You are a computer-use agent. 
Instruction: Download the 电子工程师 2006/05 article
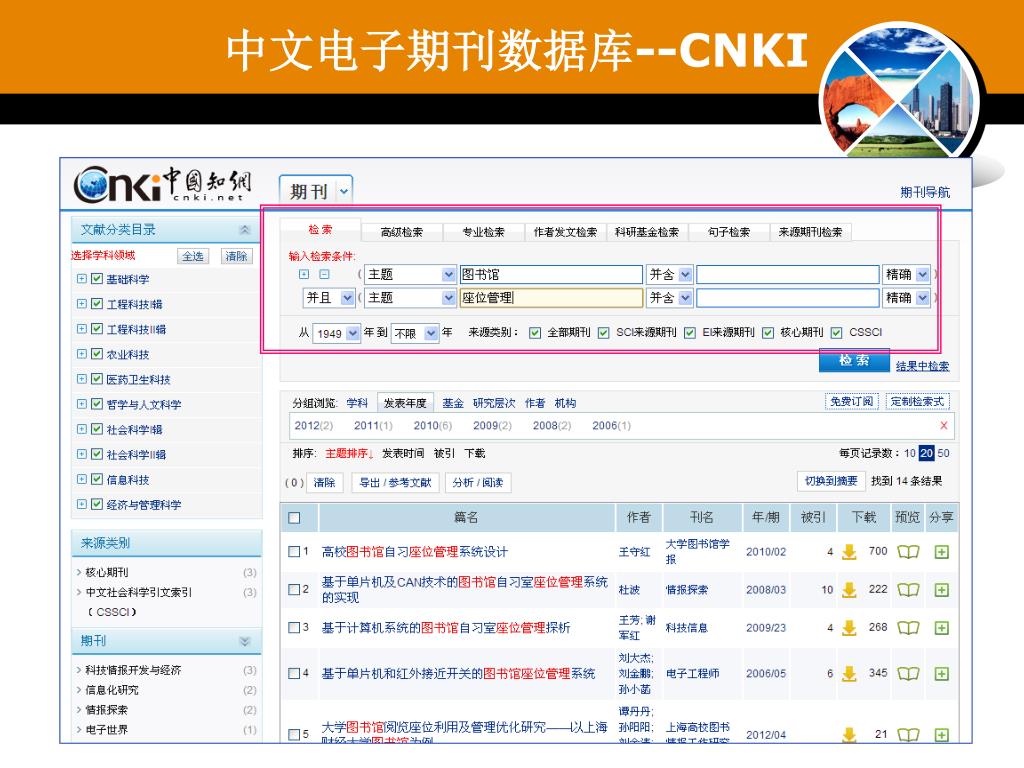(849, 673)
